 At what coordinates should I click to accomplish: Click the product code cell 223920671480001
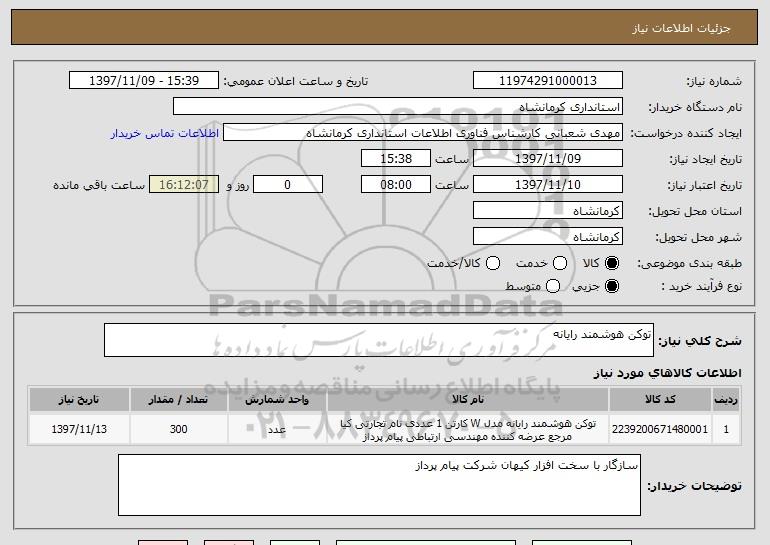[x=660, y=429]
